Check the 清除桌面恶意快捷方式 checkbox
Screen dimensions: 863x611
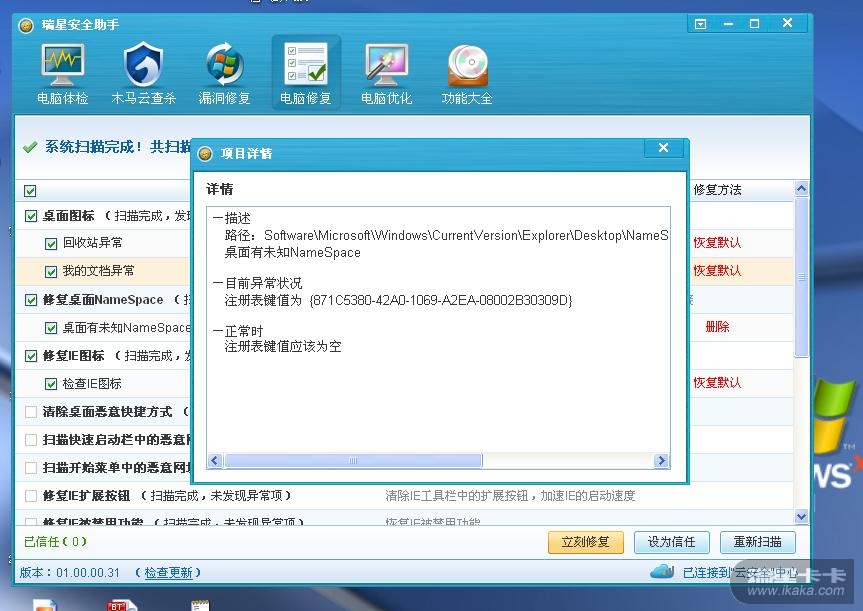[x=31, y=412]
